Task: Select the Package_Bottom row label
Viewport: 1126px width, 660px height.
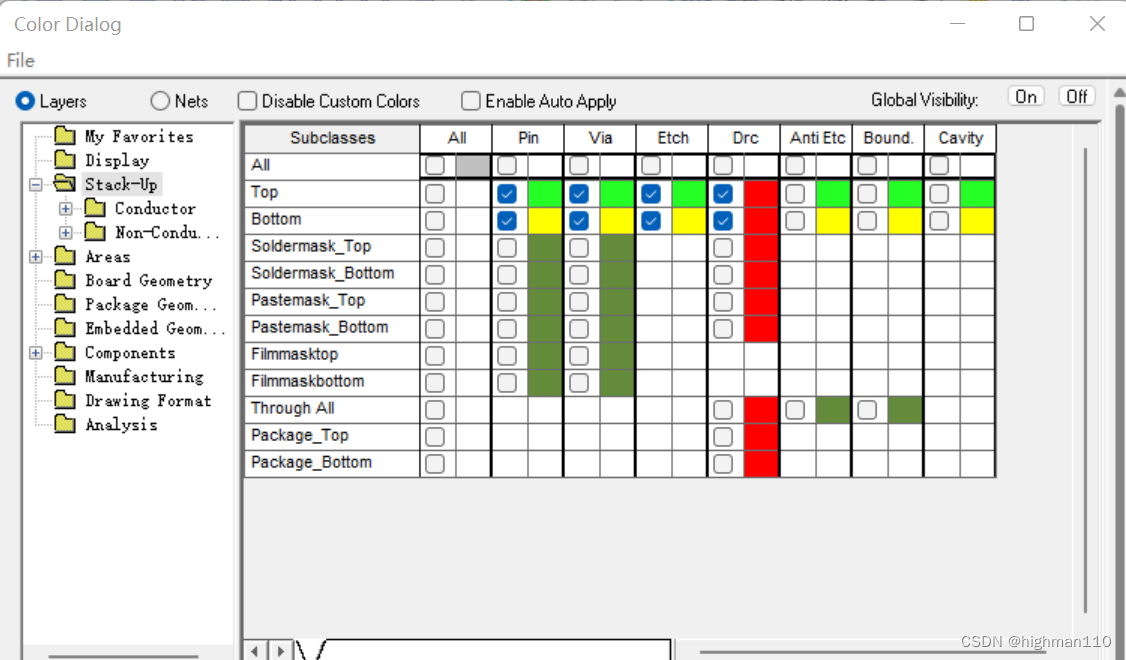Action: click(x=311, y=463)
